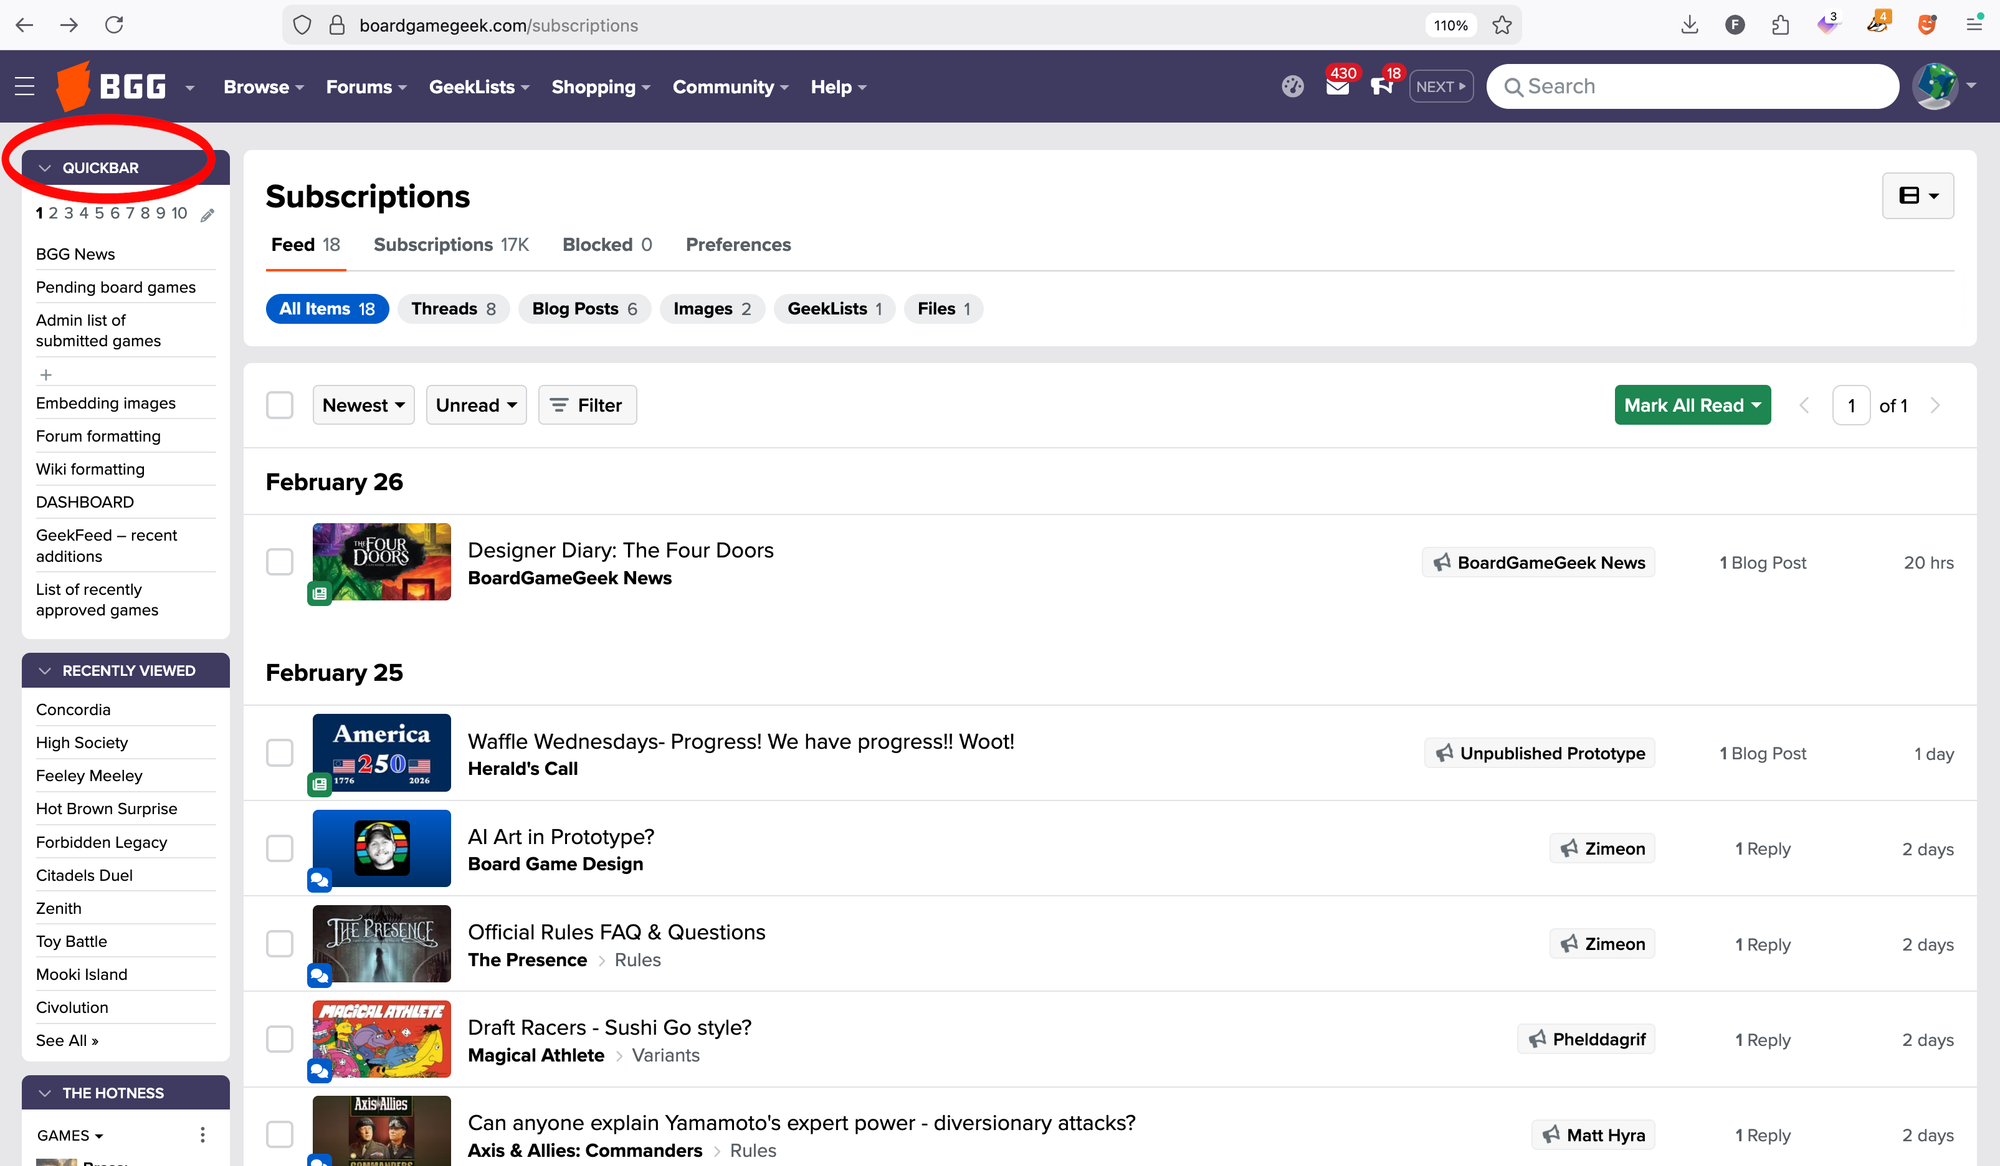Image resolution: width=2000 pixels, height=1166 pixels.
Task: Check the select-all checkbox above the feed
Action: coord(280,404)
